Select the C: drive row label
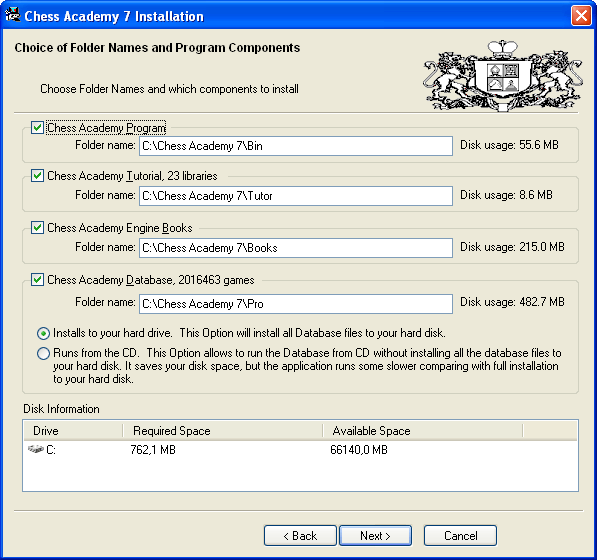597x560 pixels. tap(51, 450)
